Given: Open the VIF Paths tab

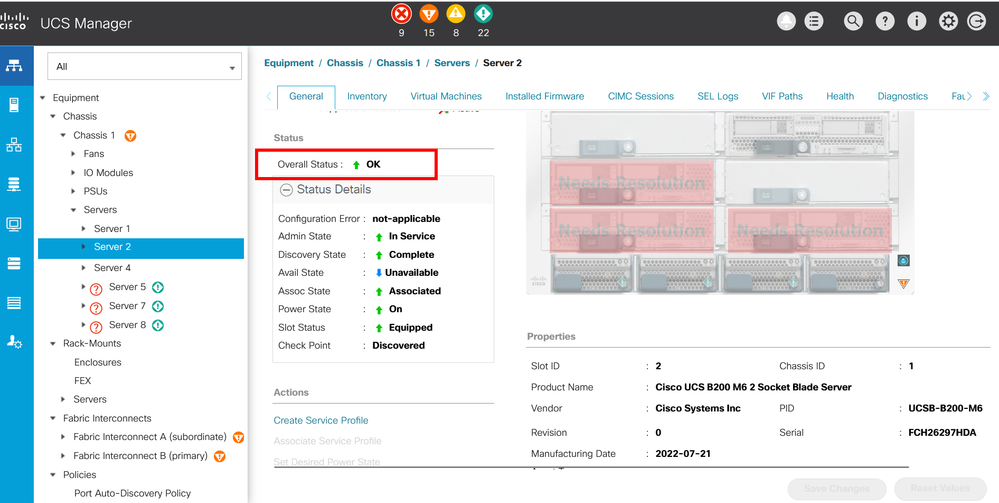Looking at the screenshot, I should [x=782, y=96].
